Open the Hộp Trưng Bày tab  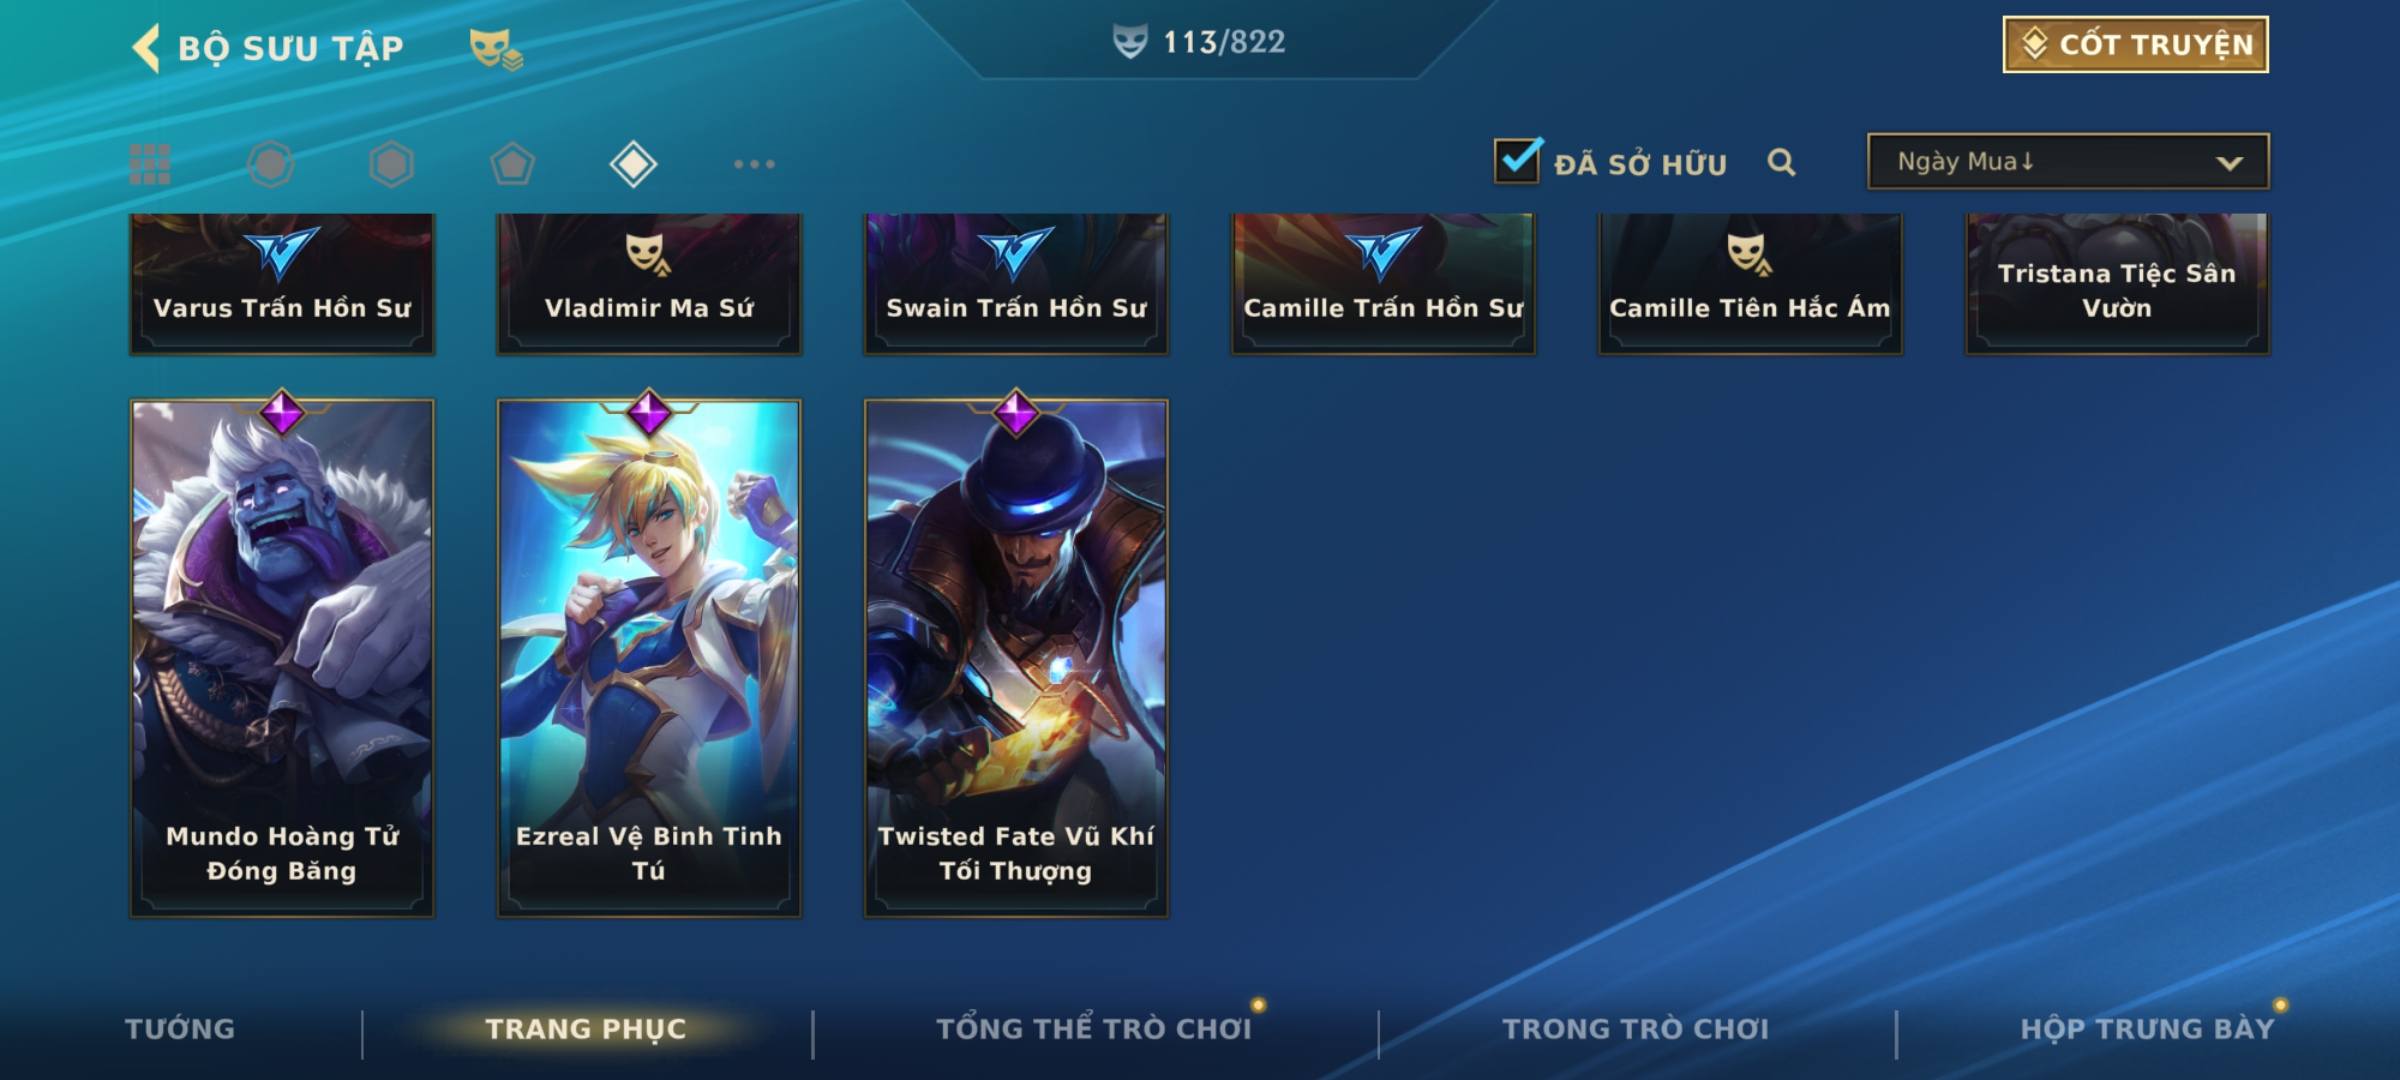coord(2147,1029)
